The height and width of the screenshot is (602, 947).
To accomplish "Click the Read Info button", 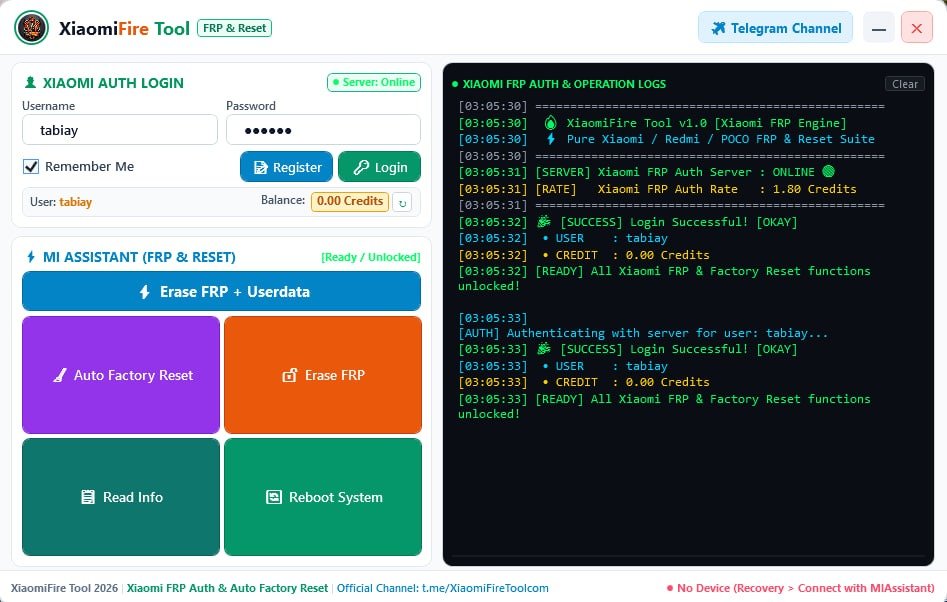I will point(121,497).
